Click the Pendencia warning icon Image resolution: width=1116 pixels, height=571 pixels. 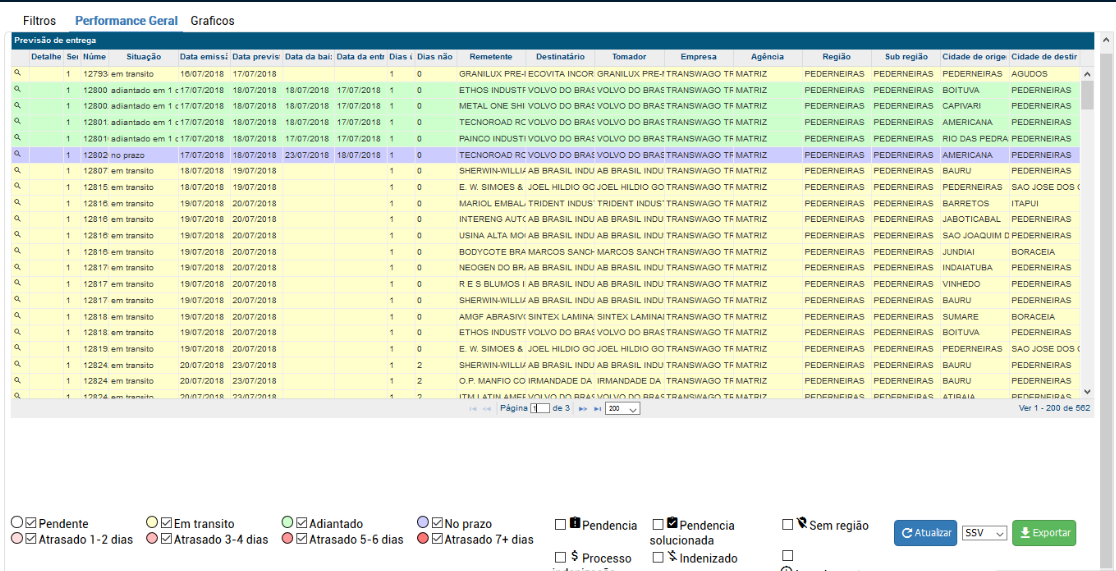click(575, 523)
